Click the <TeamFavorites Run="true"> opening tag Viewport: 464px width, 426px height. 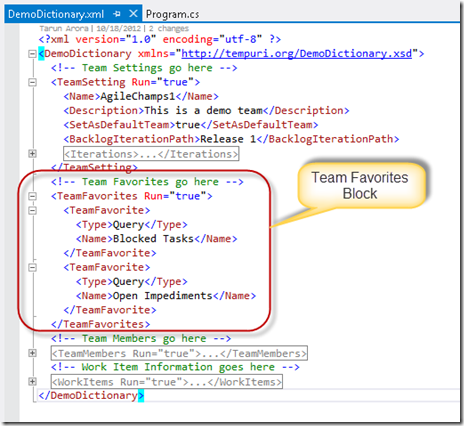[132, 196]
